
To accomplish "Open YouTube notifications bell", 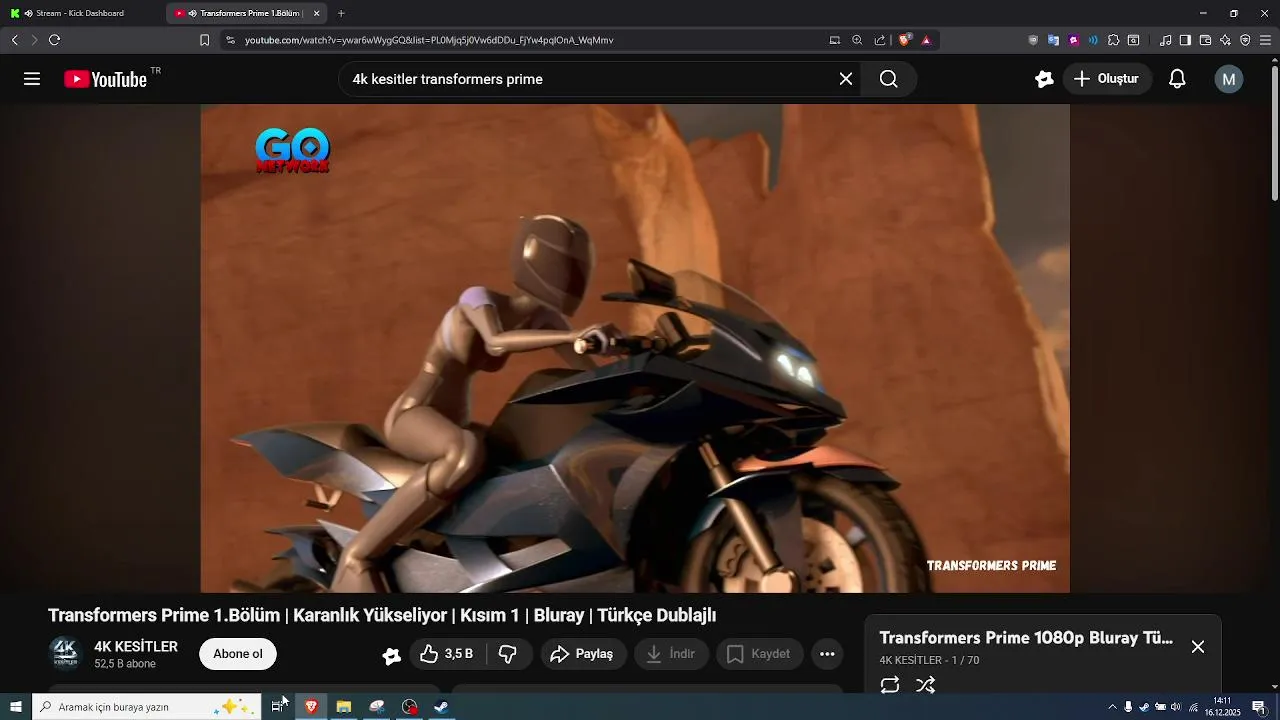I will (1177, 79).
